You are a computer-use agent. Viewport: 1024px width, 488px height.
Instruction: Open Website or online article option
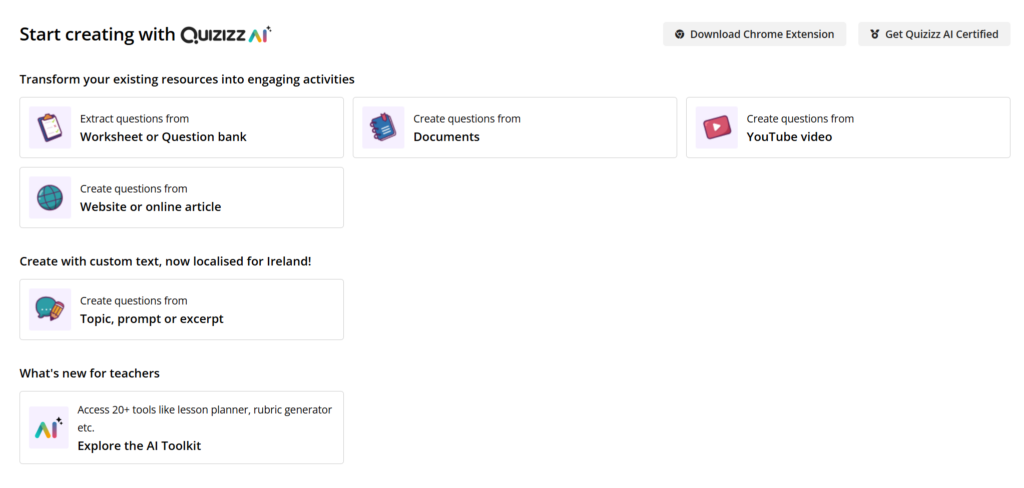point(150,207)
